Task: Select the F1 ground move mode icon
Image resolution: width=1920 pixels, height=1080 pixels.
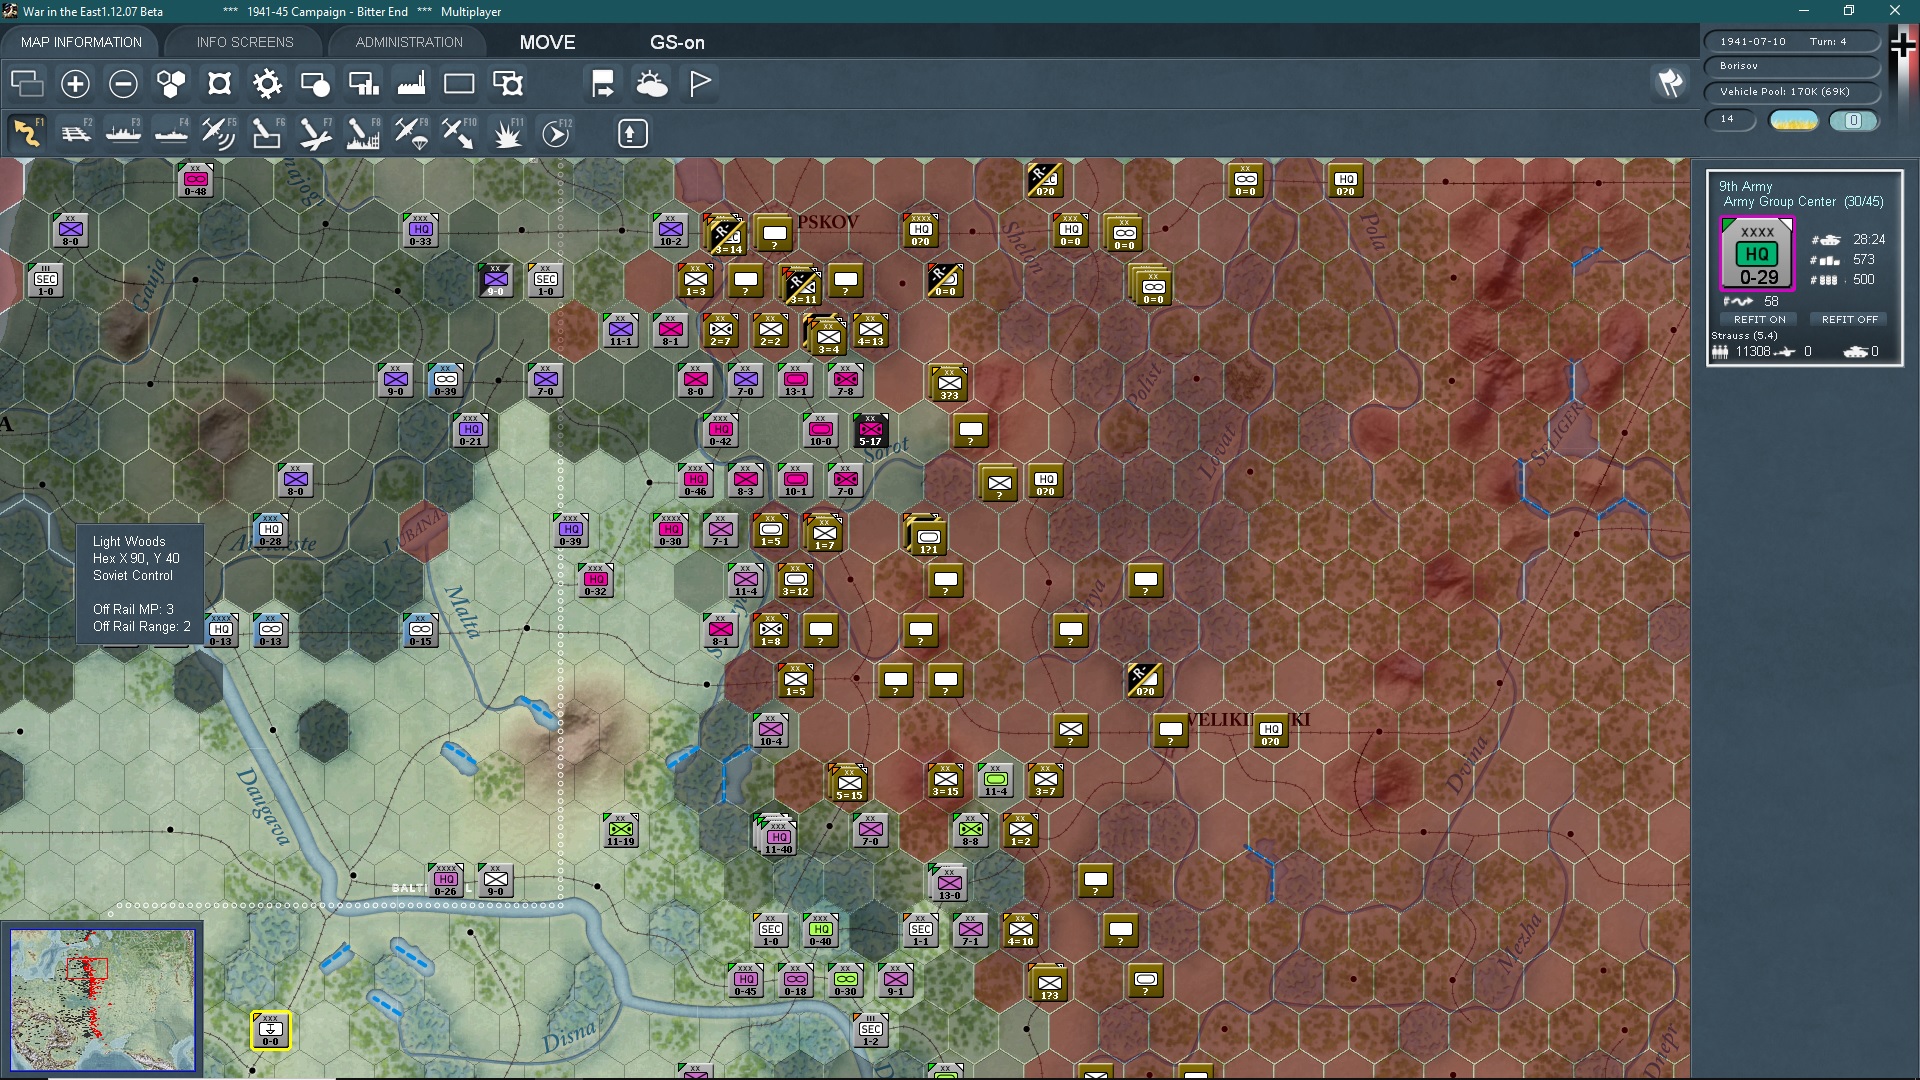Action: [27, 133]
